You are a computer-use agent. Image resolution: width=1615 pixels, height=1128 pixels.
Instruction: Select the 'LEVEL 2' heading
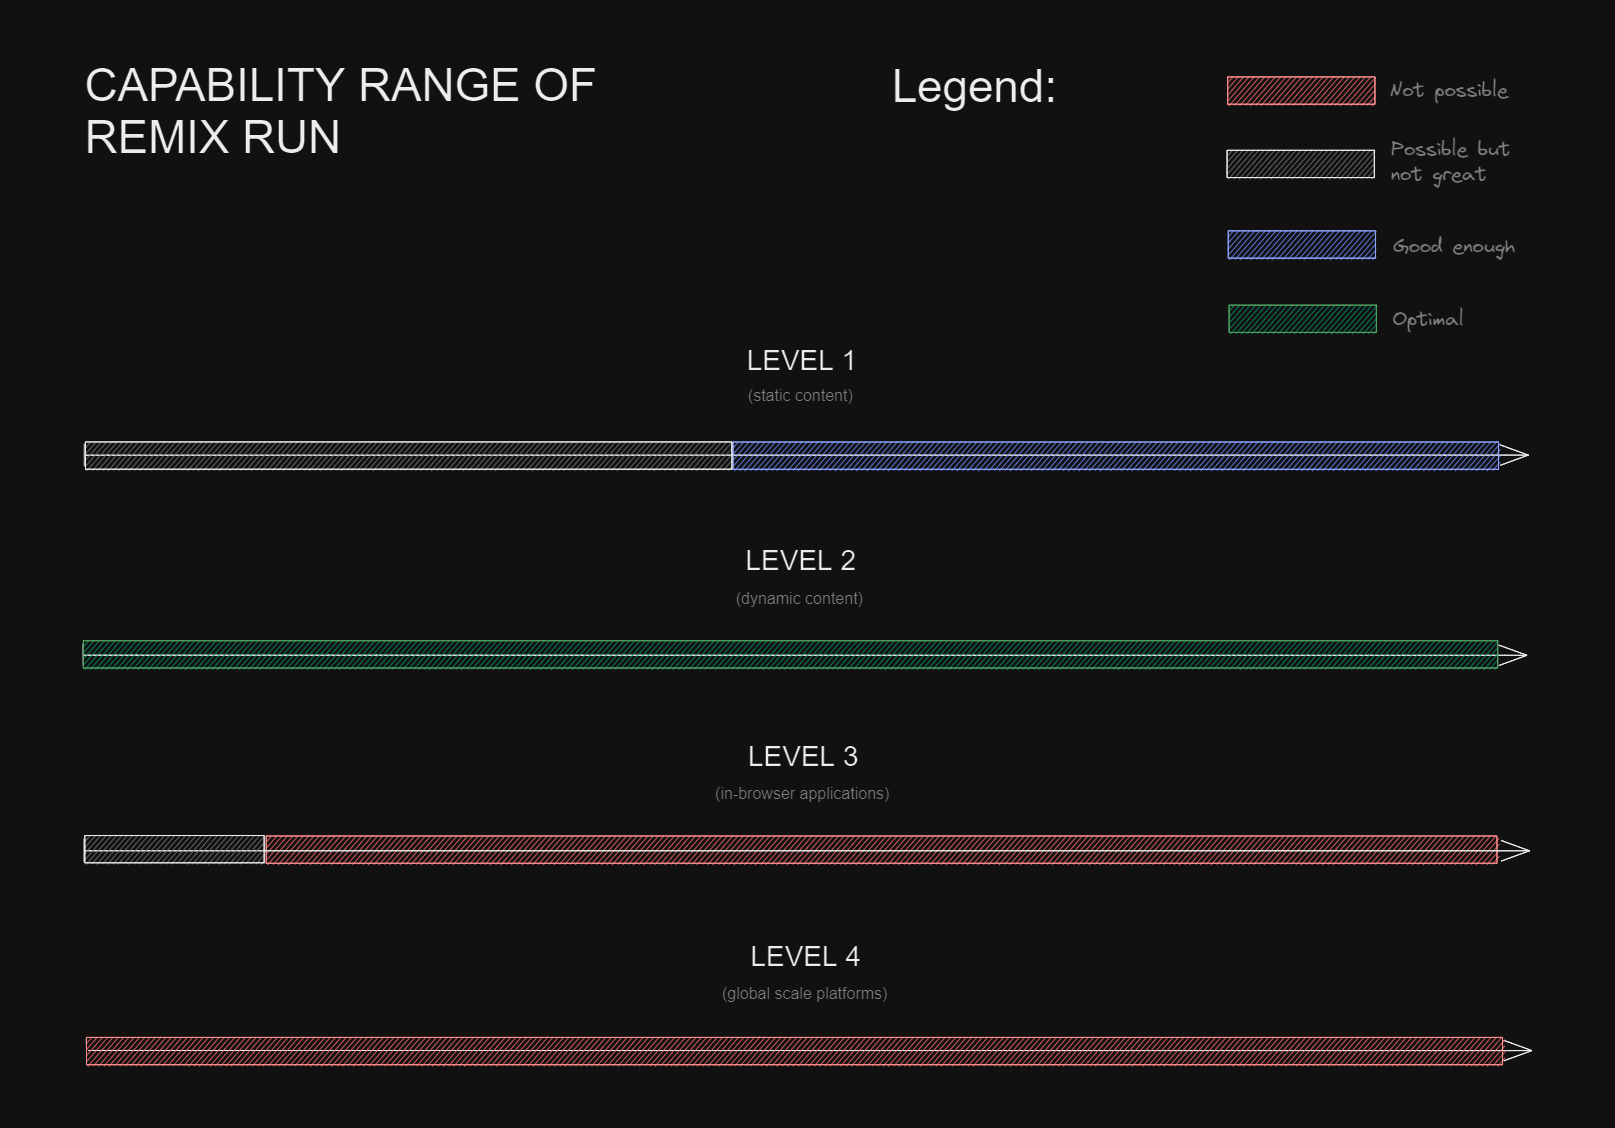coord(800,561)
